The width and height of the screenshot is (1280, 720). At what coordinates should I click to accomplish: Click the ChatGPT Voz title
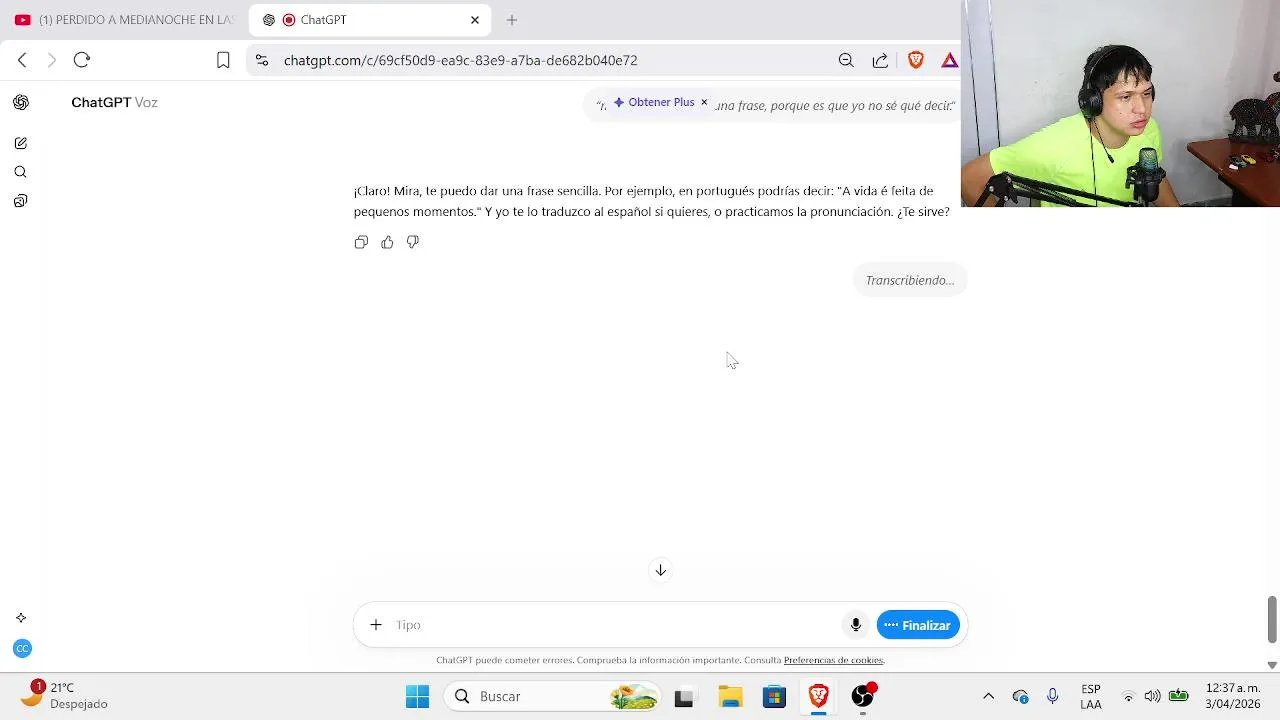tap(114, 102)
